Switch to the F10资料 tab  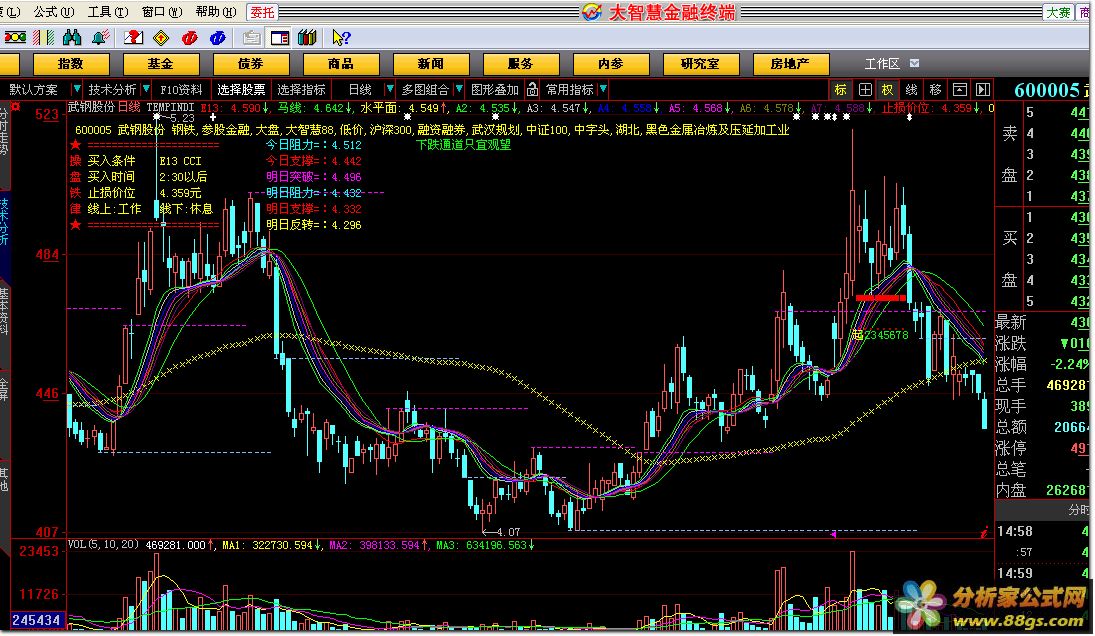181,89
